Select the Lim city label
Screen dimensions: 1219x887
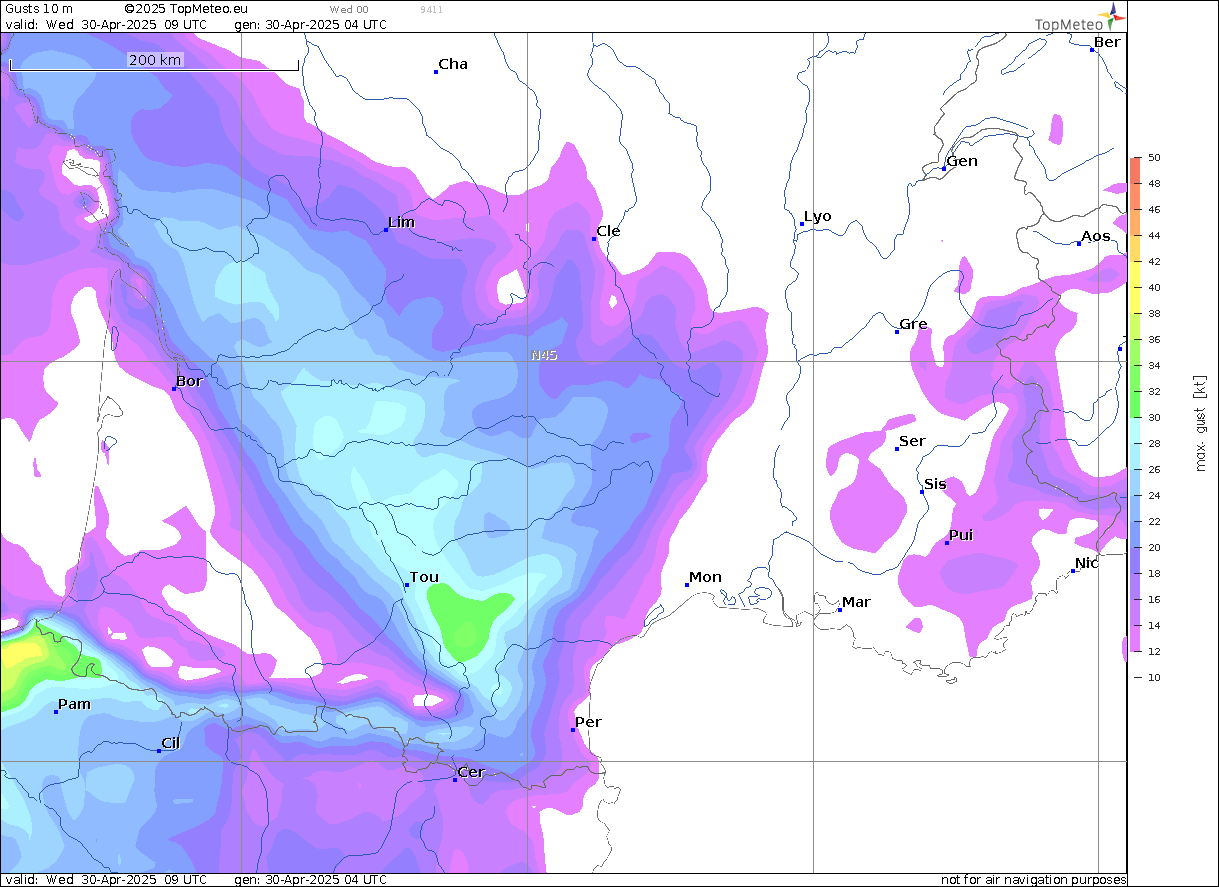[401, 222]
